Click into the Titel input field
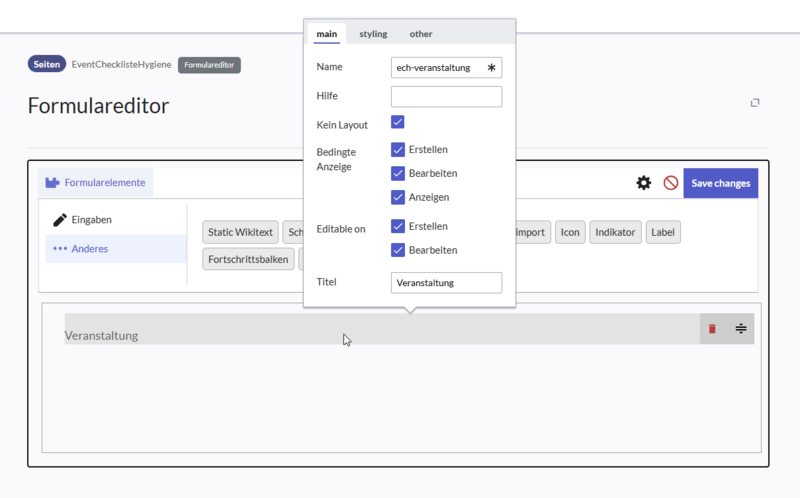Screen dimensions: 800x498 (x=446, y=283)
